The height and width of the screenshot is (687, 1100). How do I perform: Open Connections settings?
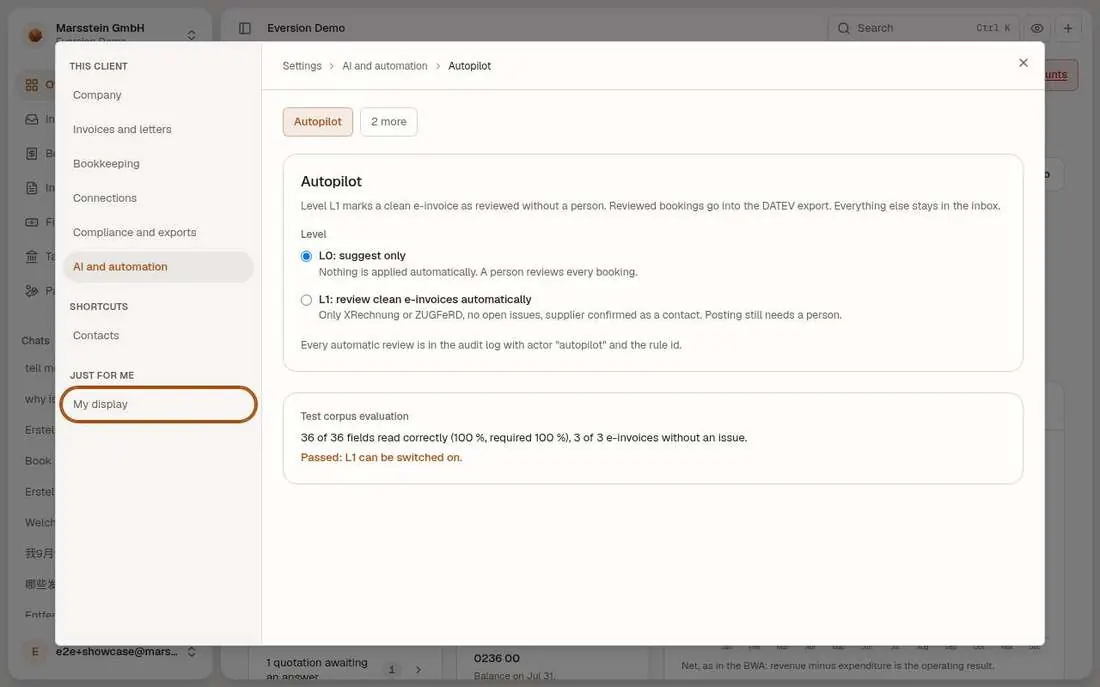point(158,198)
